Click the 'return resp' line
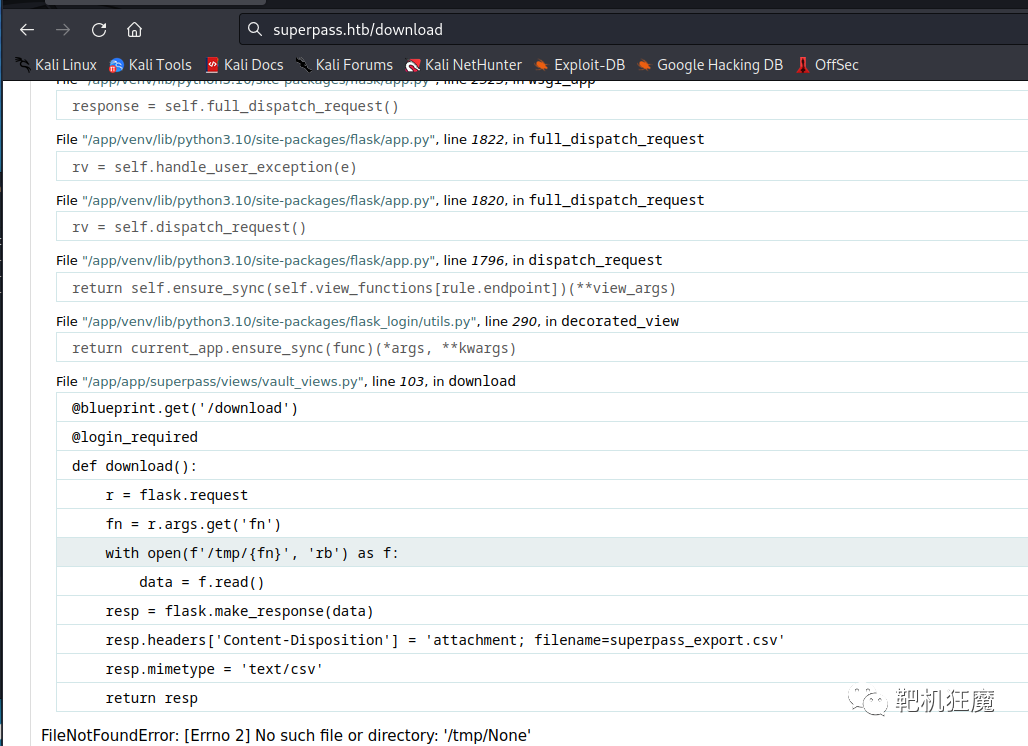Image resolution: width=1028 pixels, height=746 pixels. coord(542,697)
